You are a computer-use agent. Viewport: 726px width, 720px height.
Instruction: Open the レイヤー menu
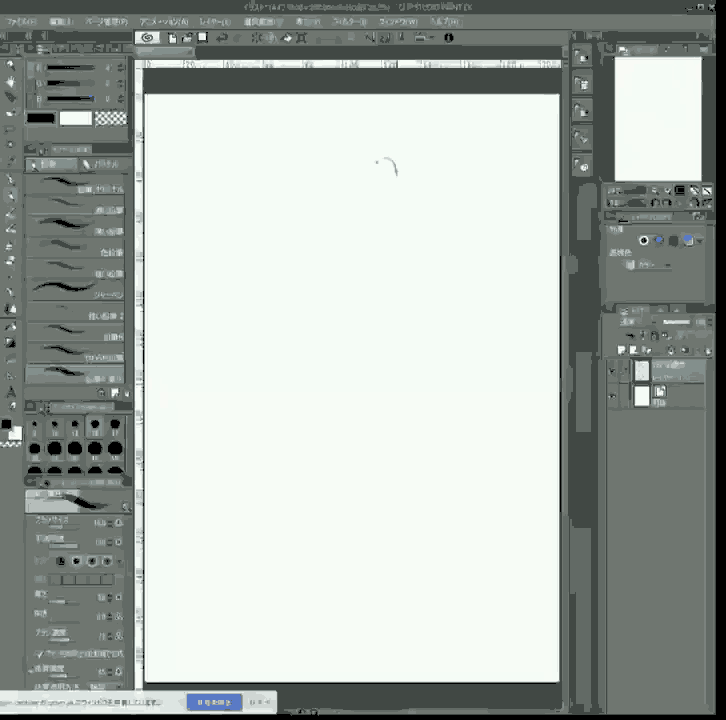tap(215, 22)
